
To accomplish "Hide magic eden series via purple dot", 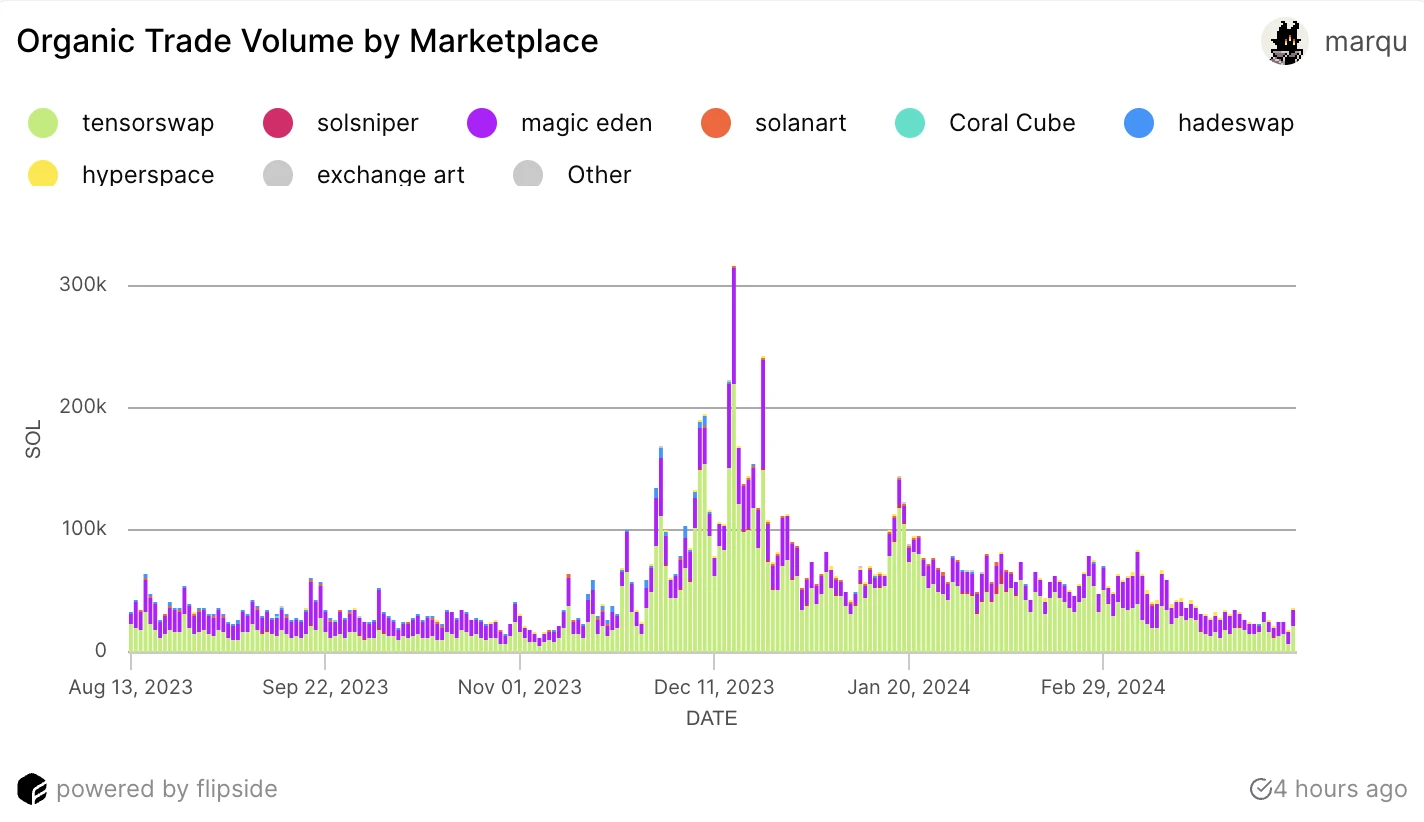I will (x=482, y=123).
